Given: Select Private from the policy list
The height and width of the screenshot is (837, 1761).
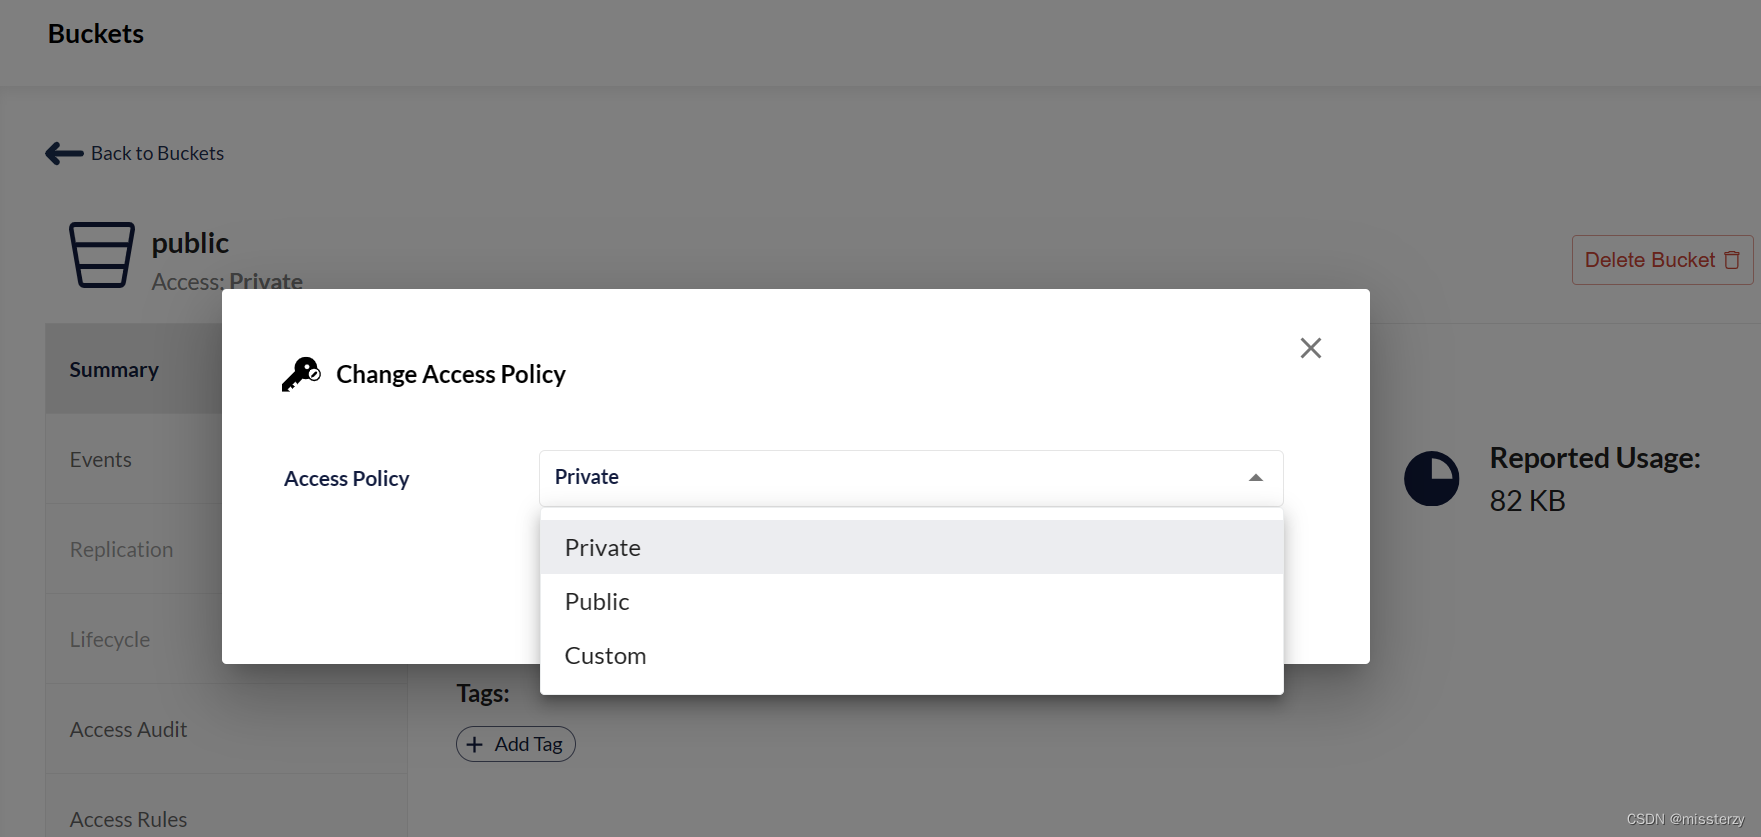Looking at the screenshot, I should [602, 547].
